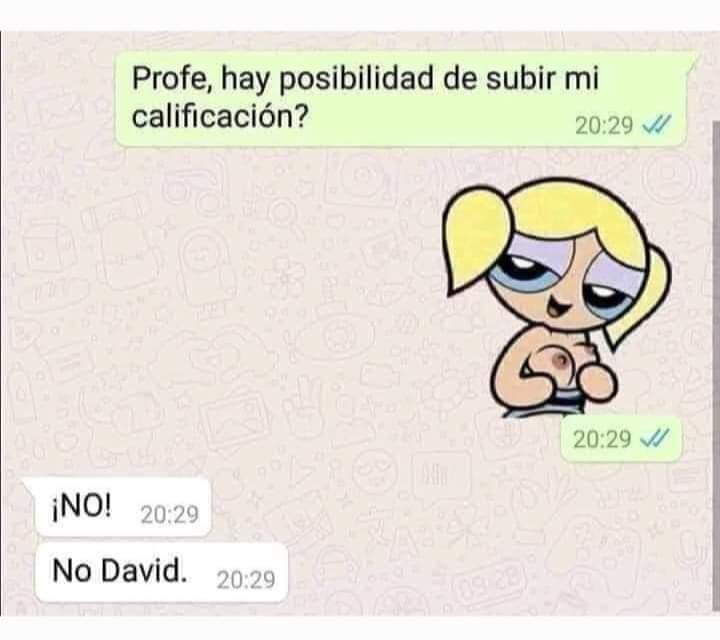Click the word posibilidad in the green bubble
720x640 pixels.
[356, 79]
